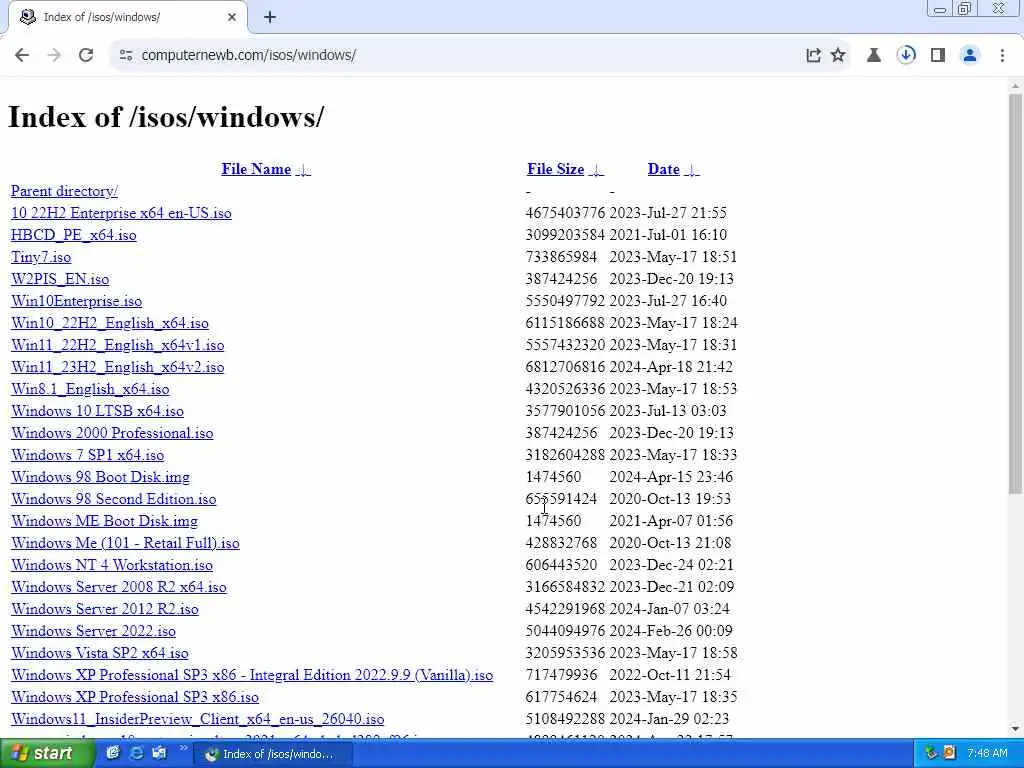Open Win11_22H2_English_x64v1.iso link
The image size is (1024, 768).
[x=118, y=345]
